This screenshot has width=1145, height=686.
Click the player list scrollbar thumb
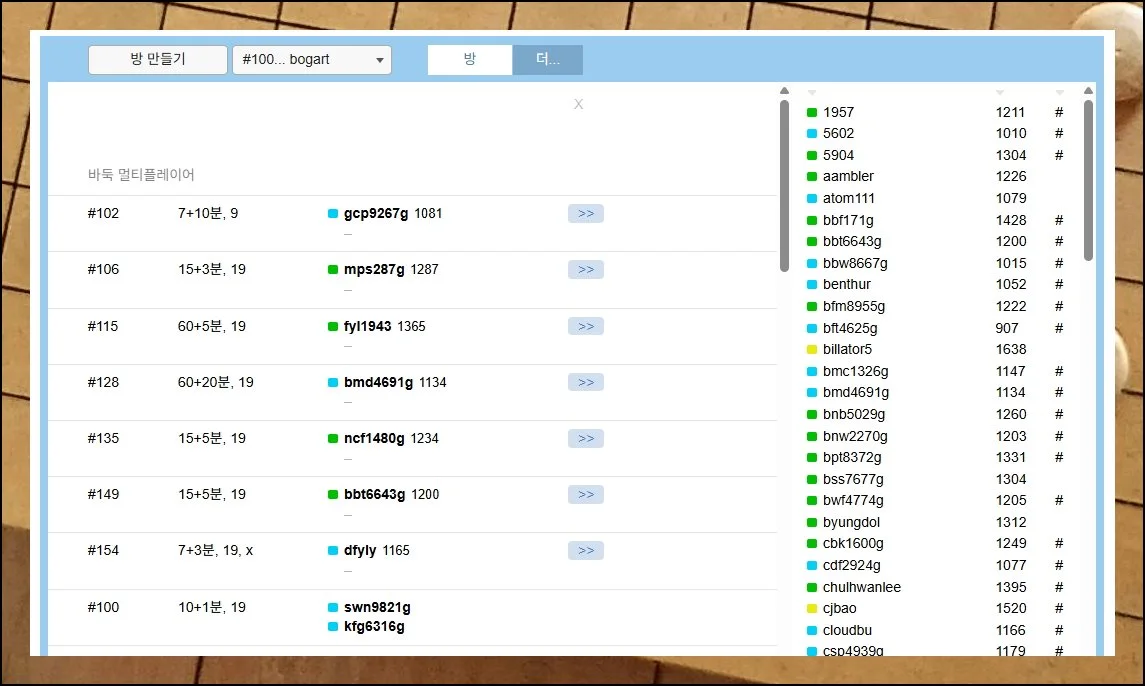tap(1089, 180)
